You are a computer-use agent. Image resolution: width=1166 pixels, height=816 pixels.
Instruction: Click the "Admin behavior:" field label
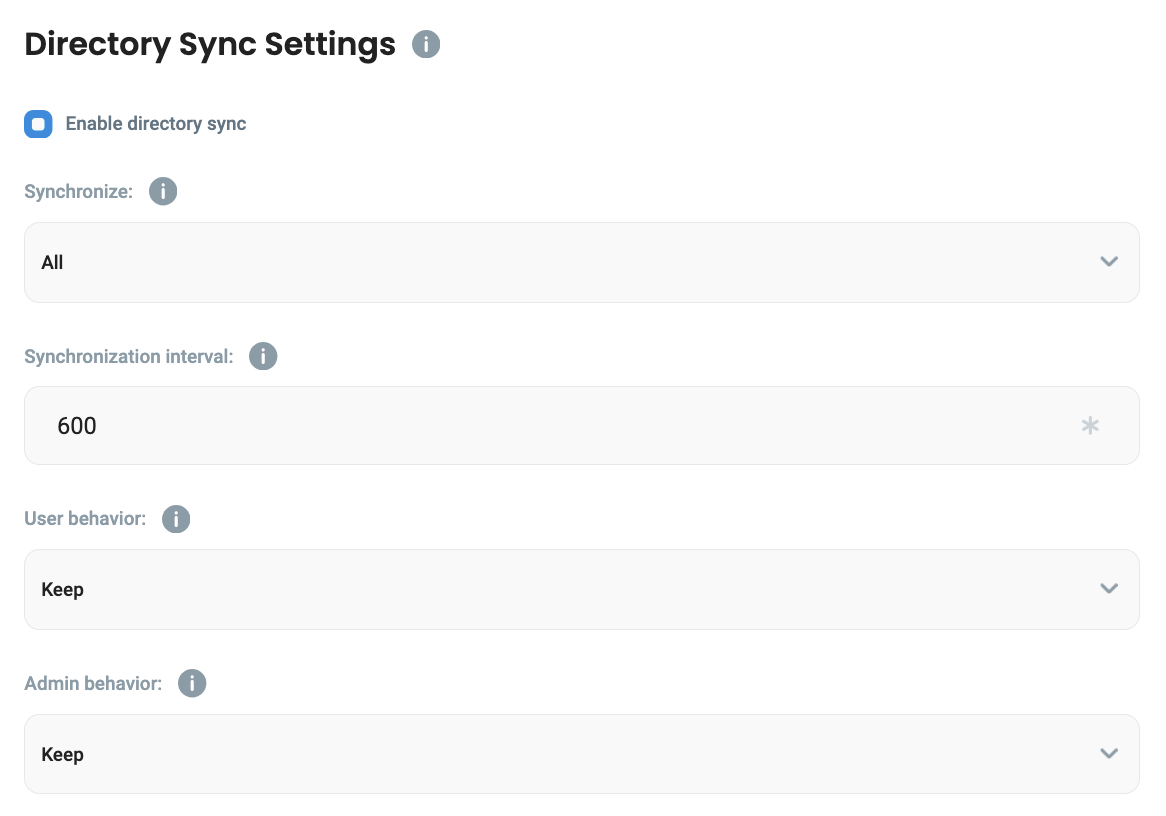click(93, 684)
